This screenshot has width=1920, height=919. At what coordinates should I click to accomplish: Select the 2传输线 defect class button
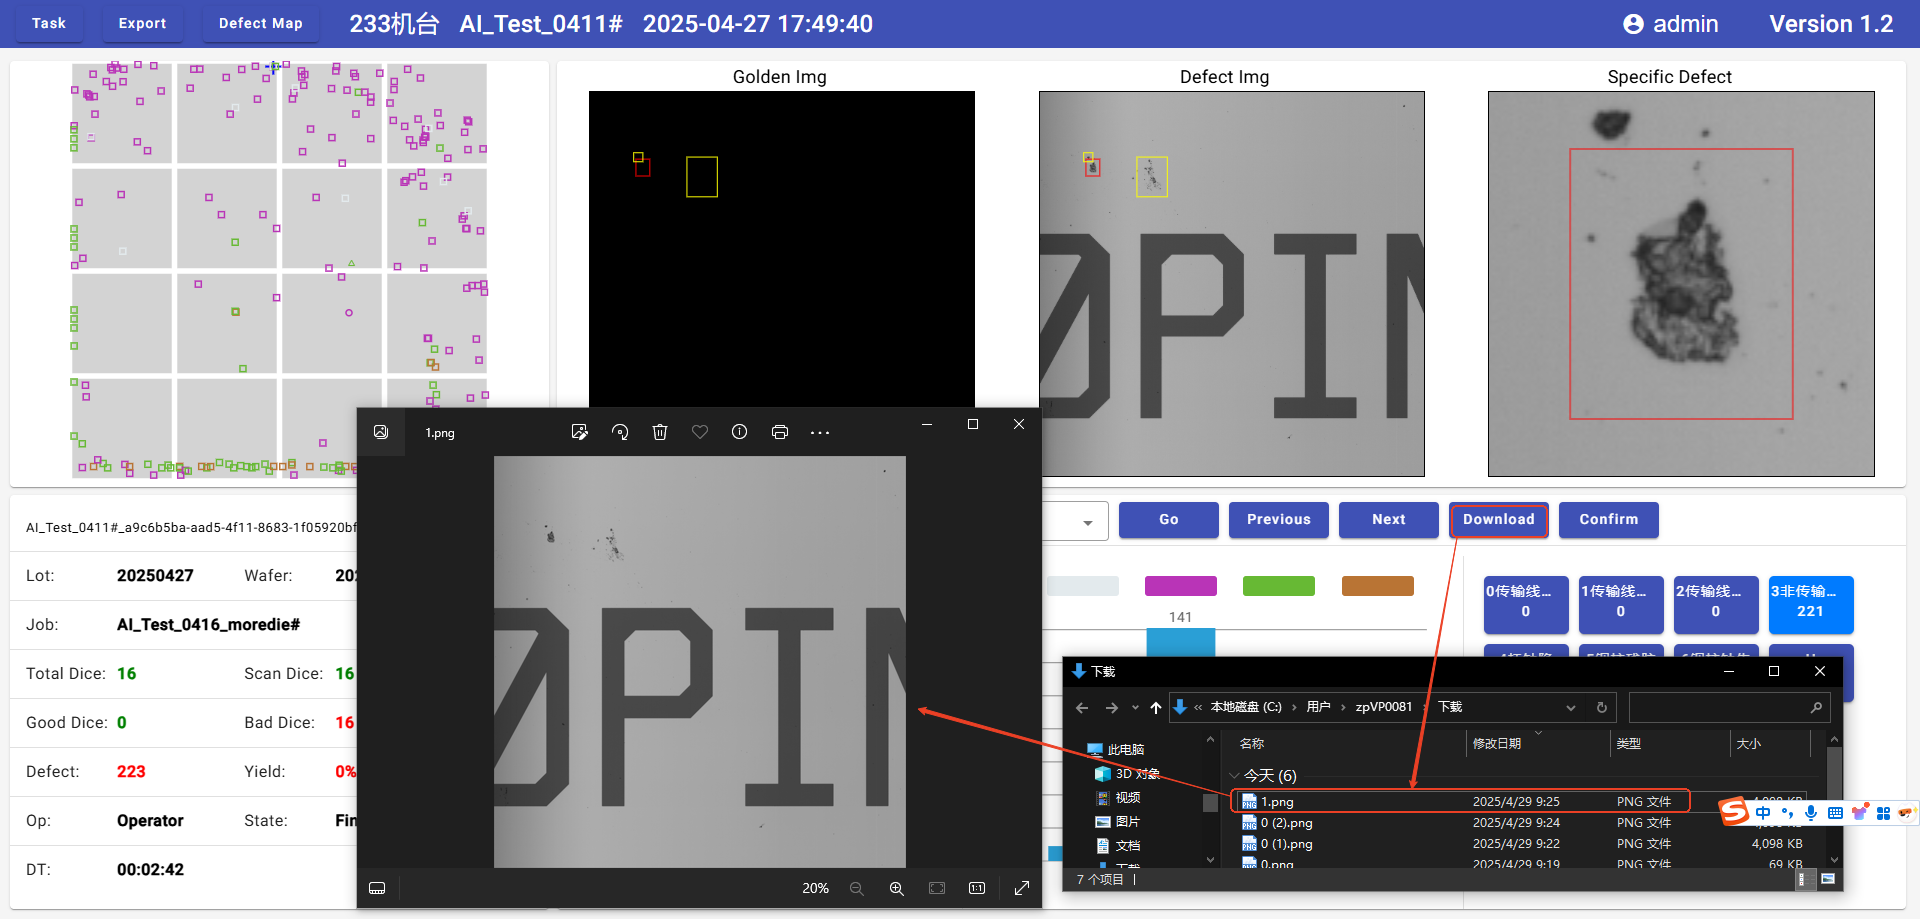tap(1716, 604)
